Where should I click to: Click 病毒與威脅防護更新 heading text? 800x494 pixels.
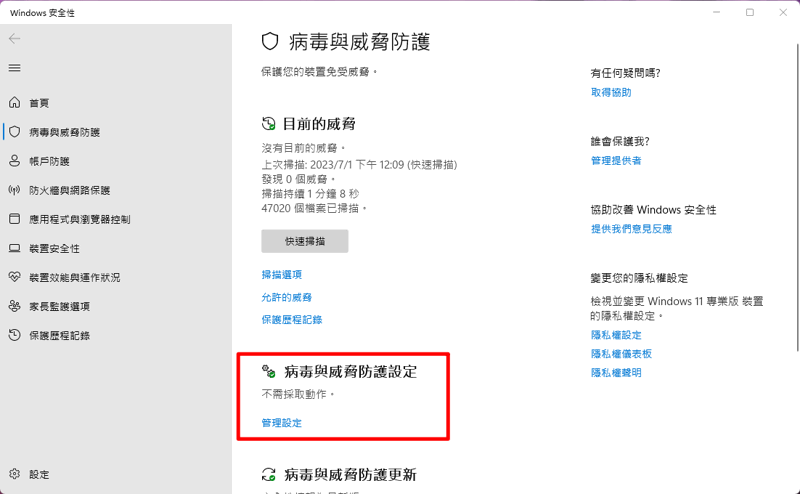click(351, 475)
